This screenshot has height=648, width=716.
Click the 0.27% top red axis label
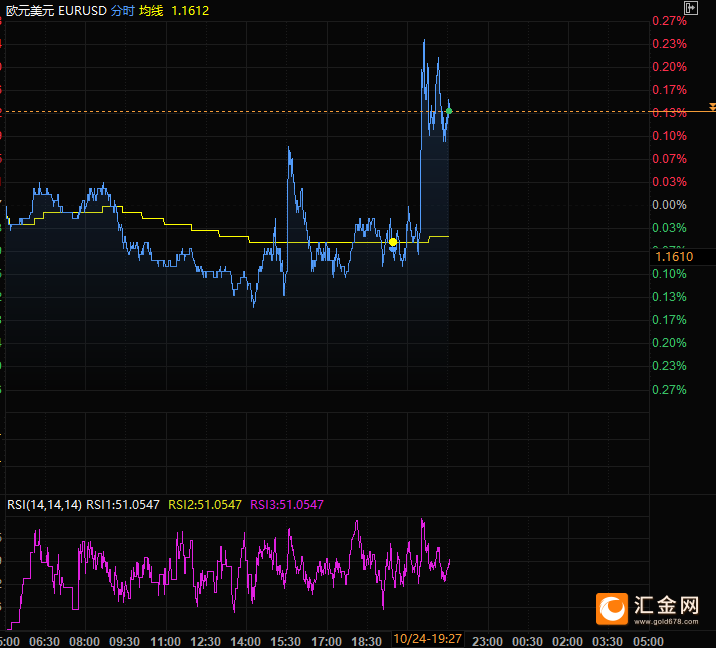click(668, 21)
